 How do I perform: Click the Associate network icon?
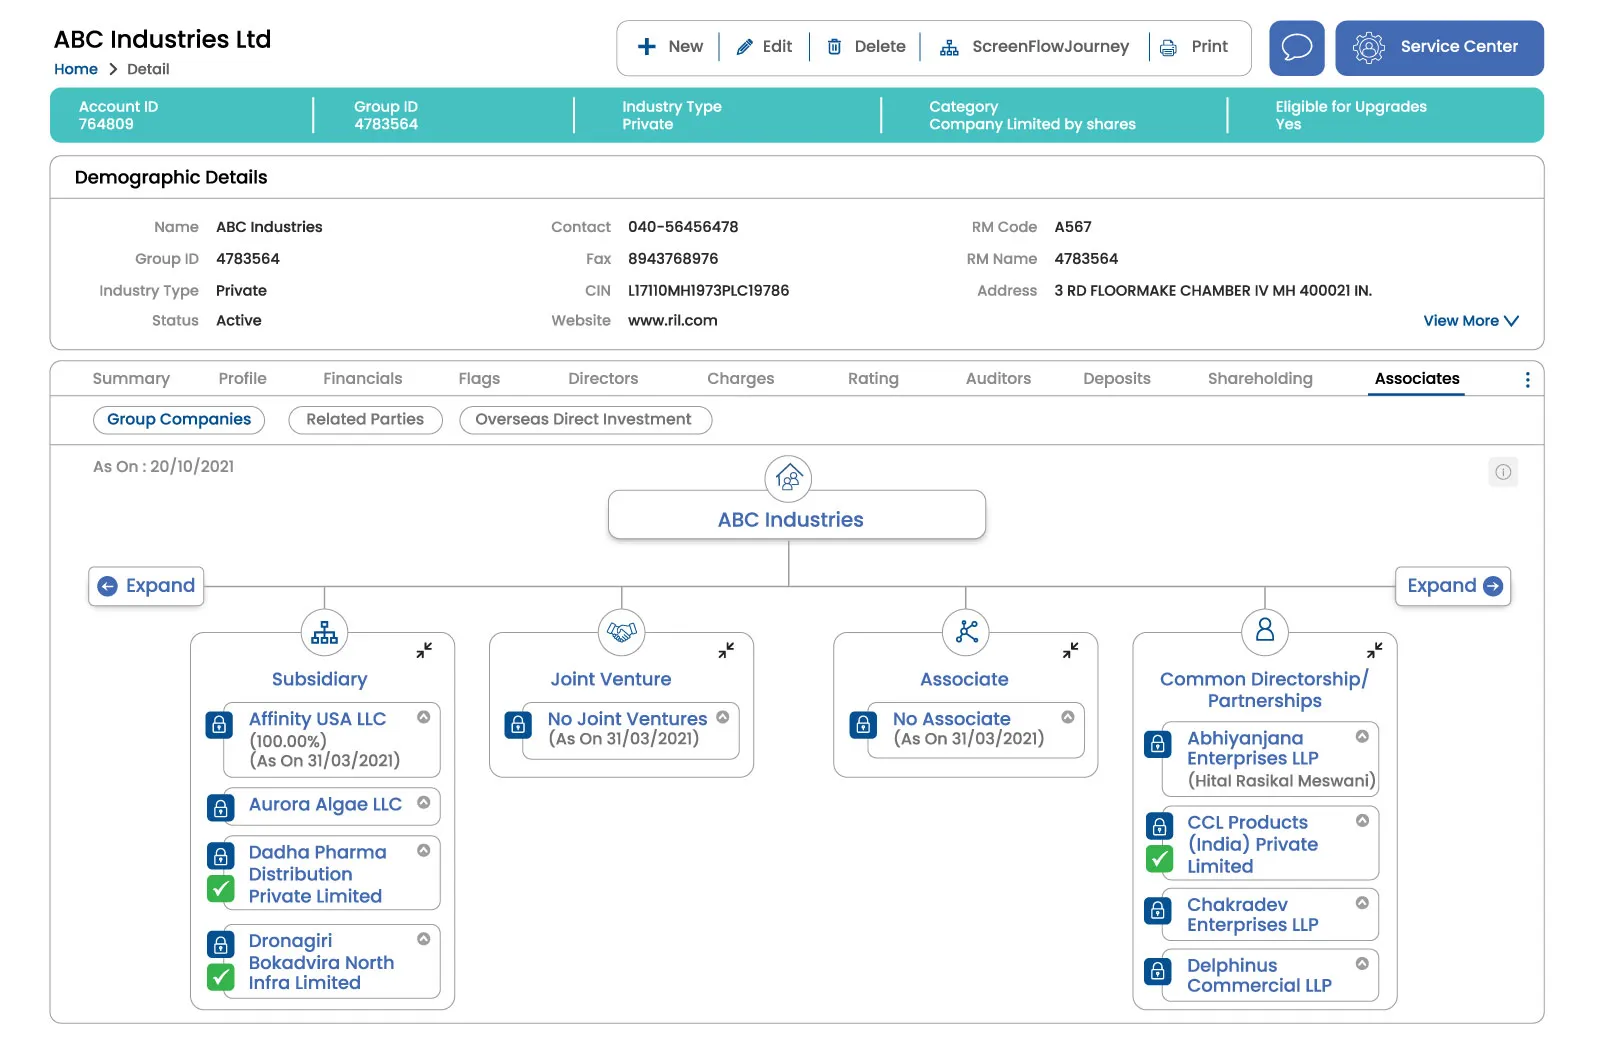(x=966, y=633)
